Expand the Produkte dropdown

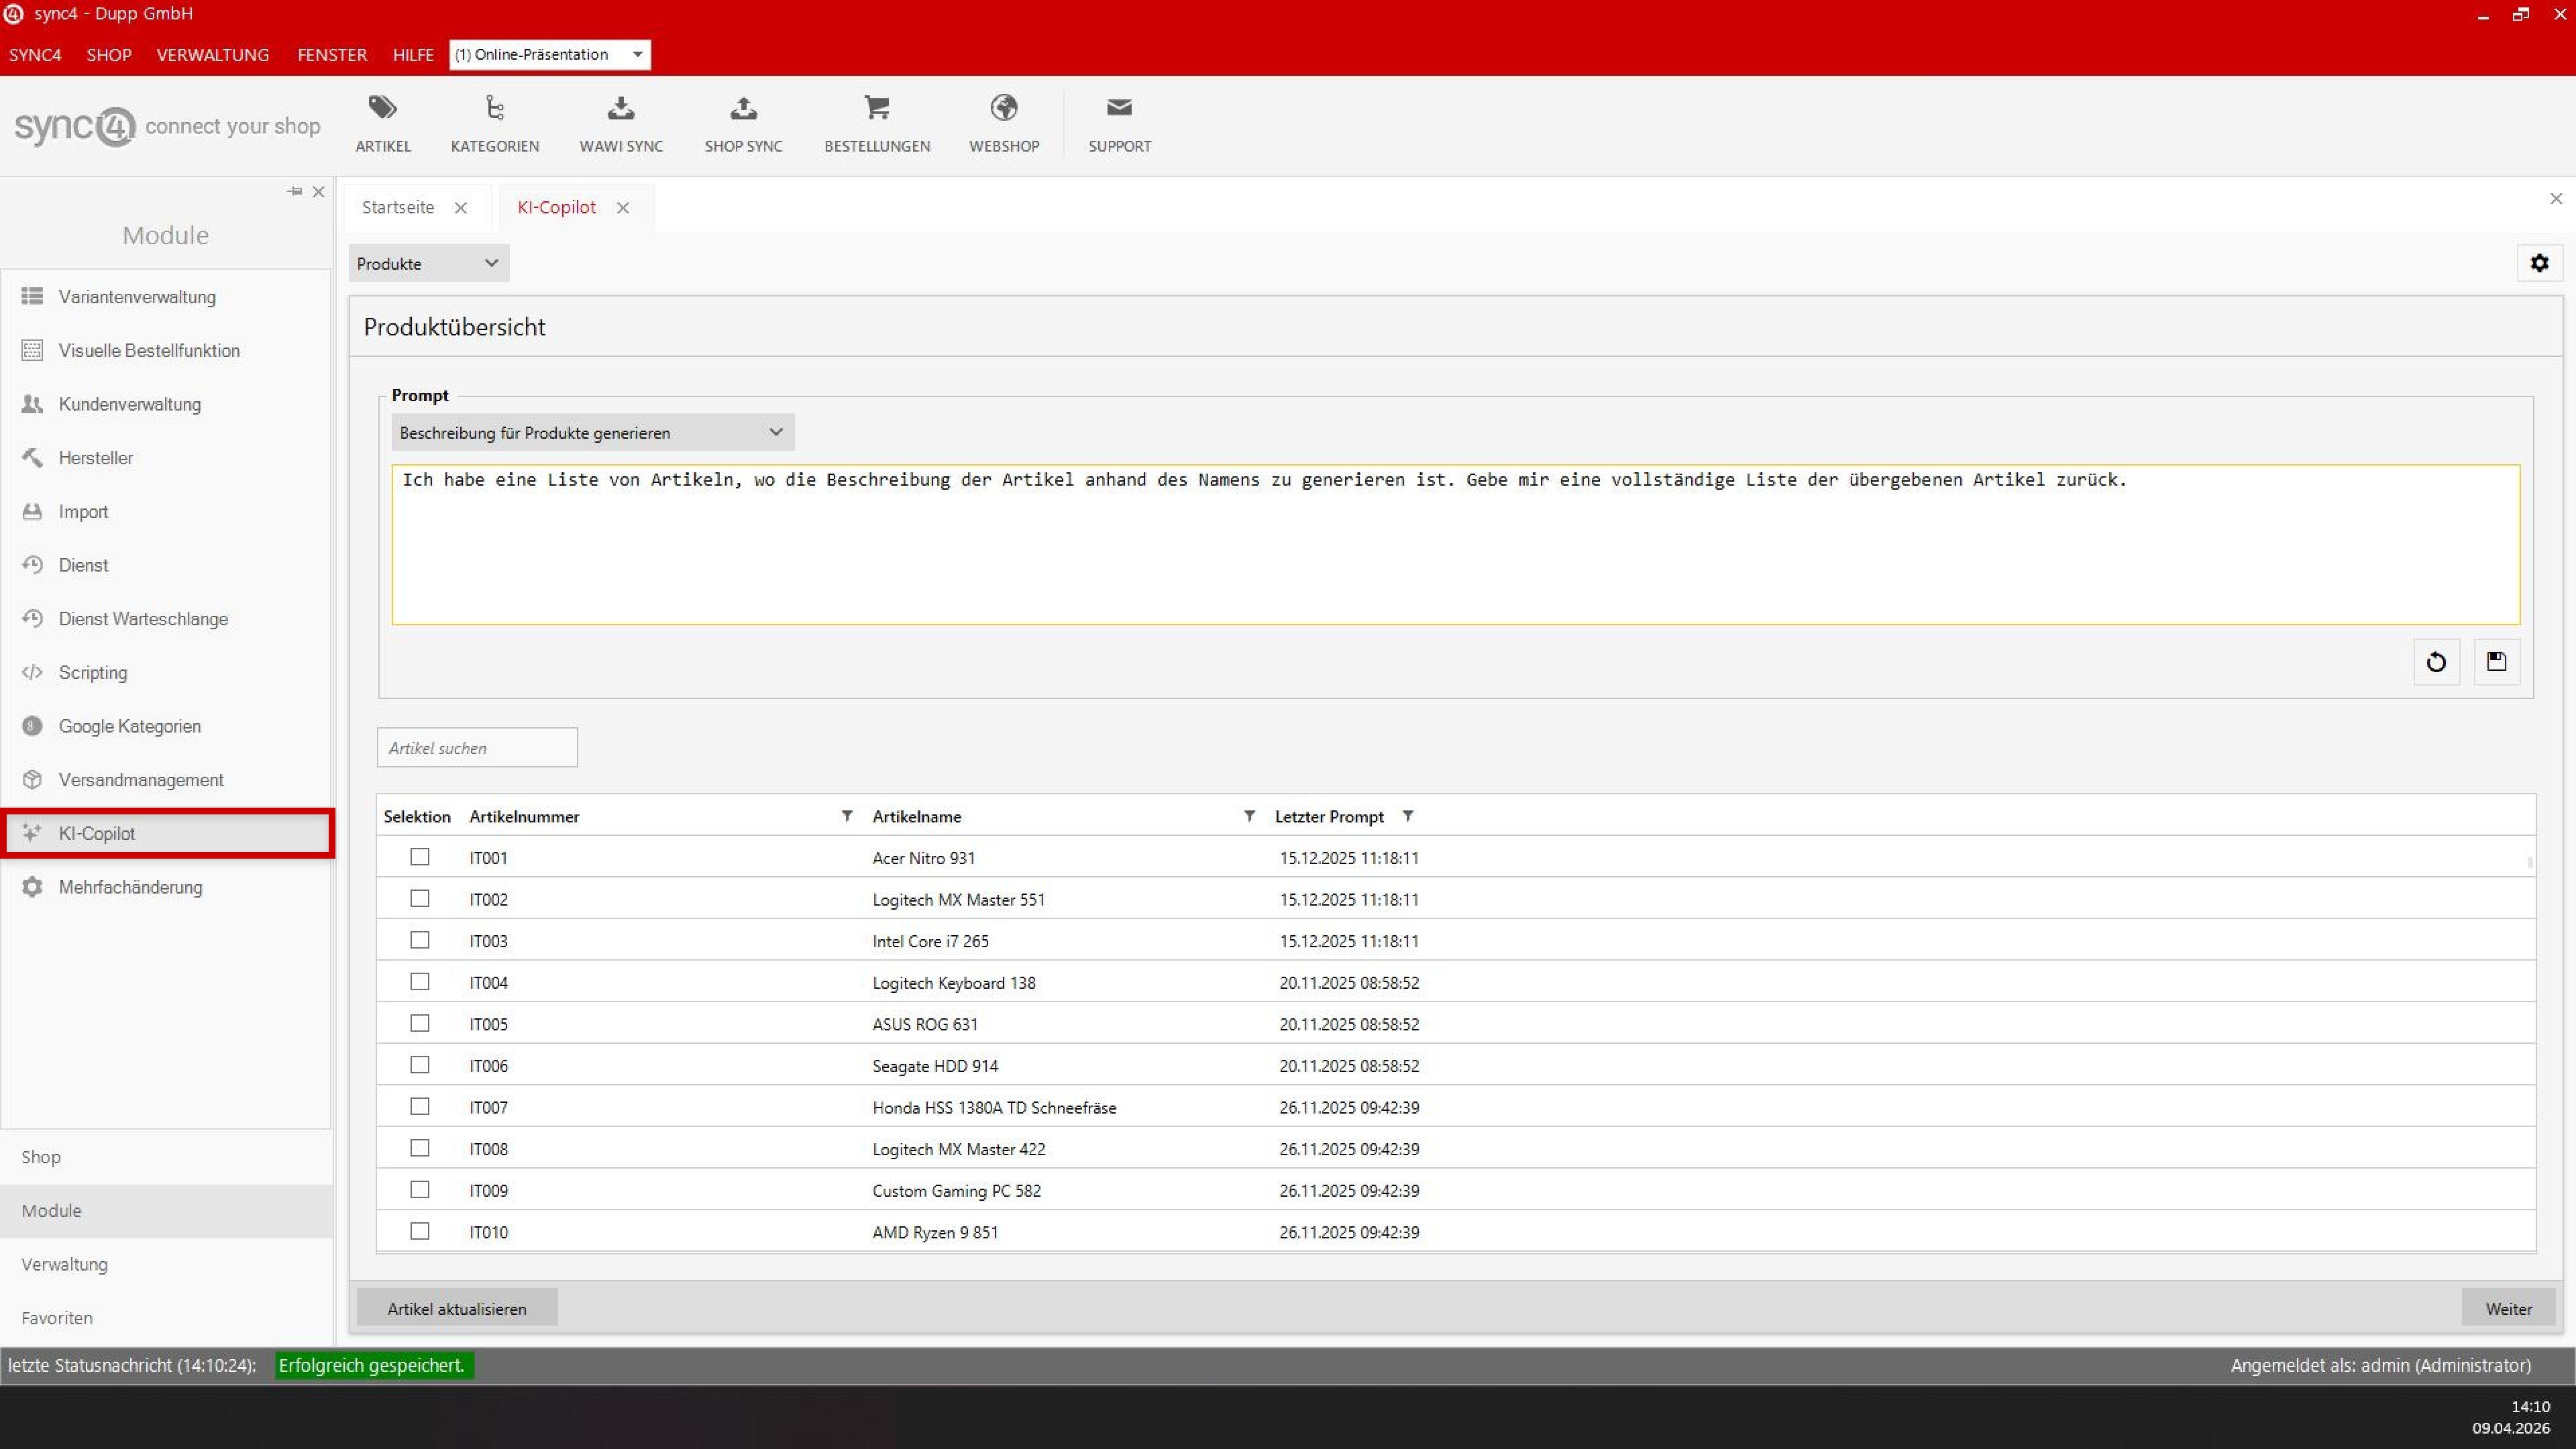click(428, 263)
